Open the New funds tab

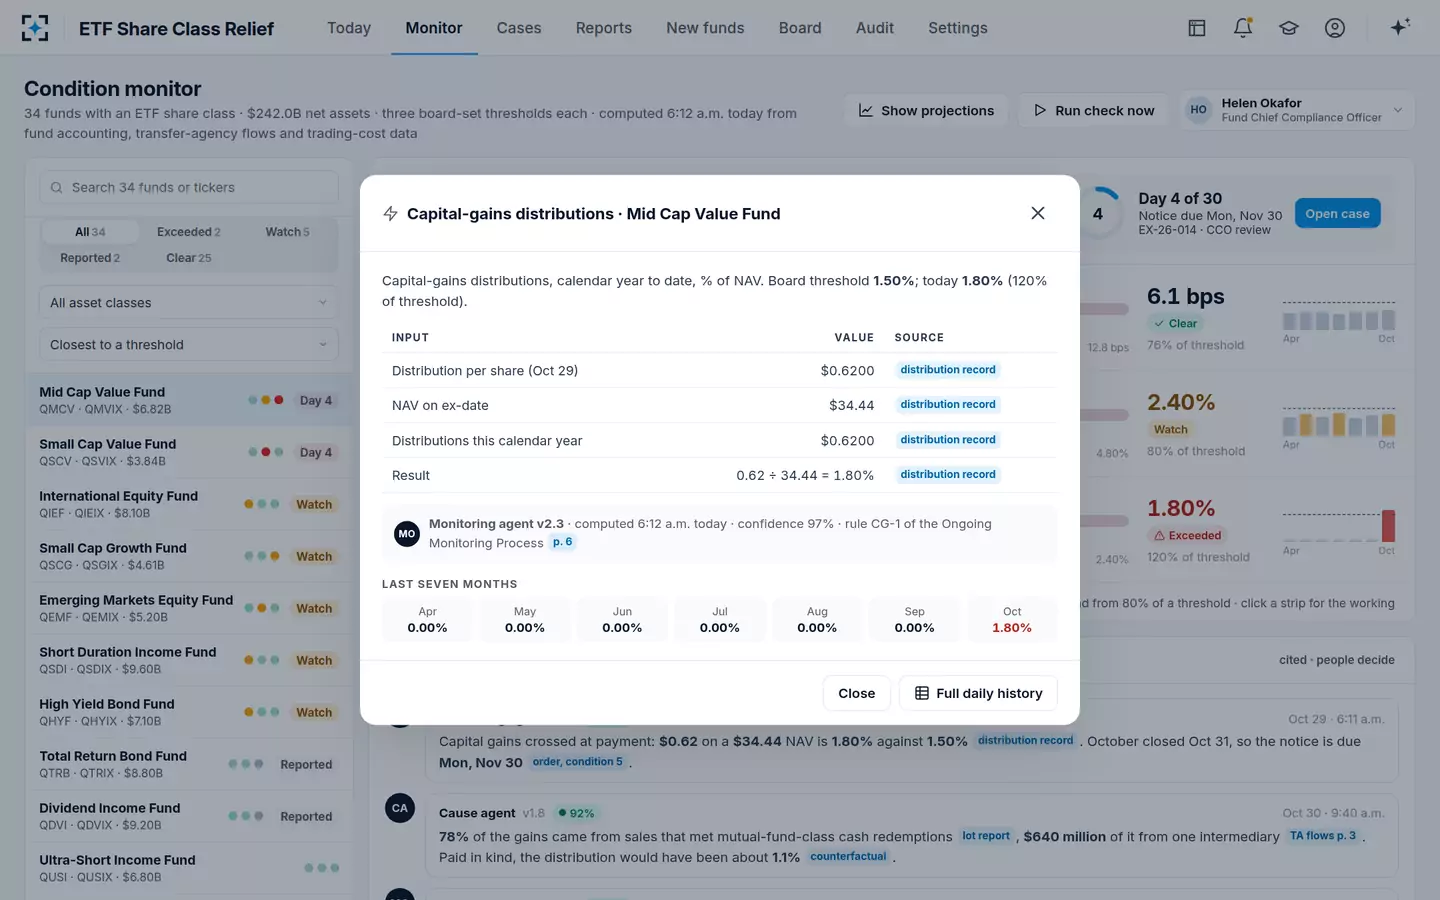[x=705, y=28]
